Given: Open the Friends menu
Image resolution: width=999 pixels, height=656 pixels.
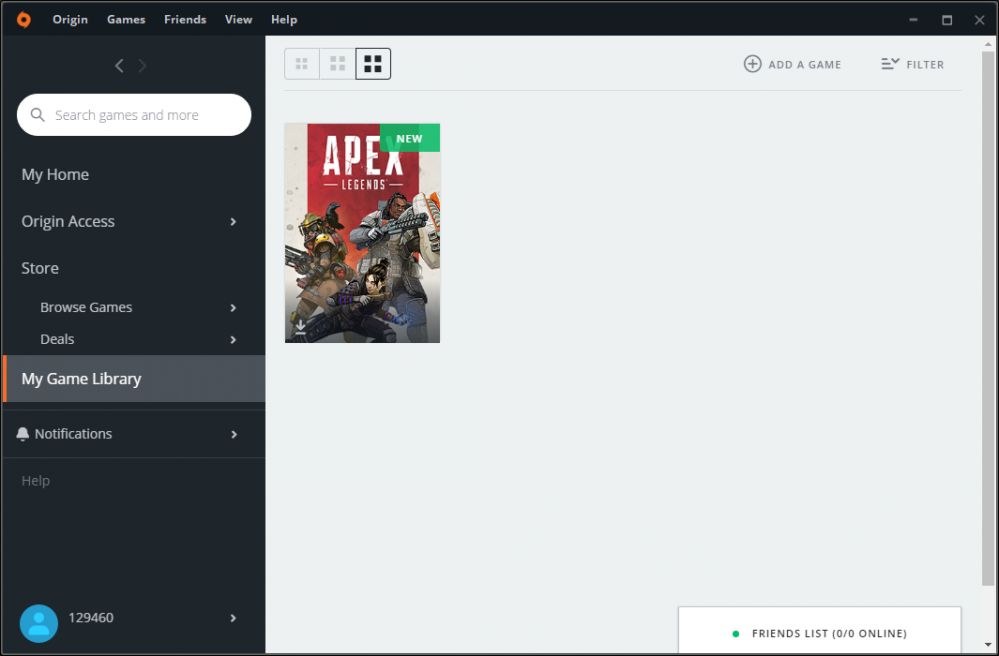Looking at the screenshot, I should coord(185,20).
